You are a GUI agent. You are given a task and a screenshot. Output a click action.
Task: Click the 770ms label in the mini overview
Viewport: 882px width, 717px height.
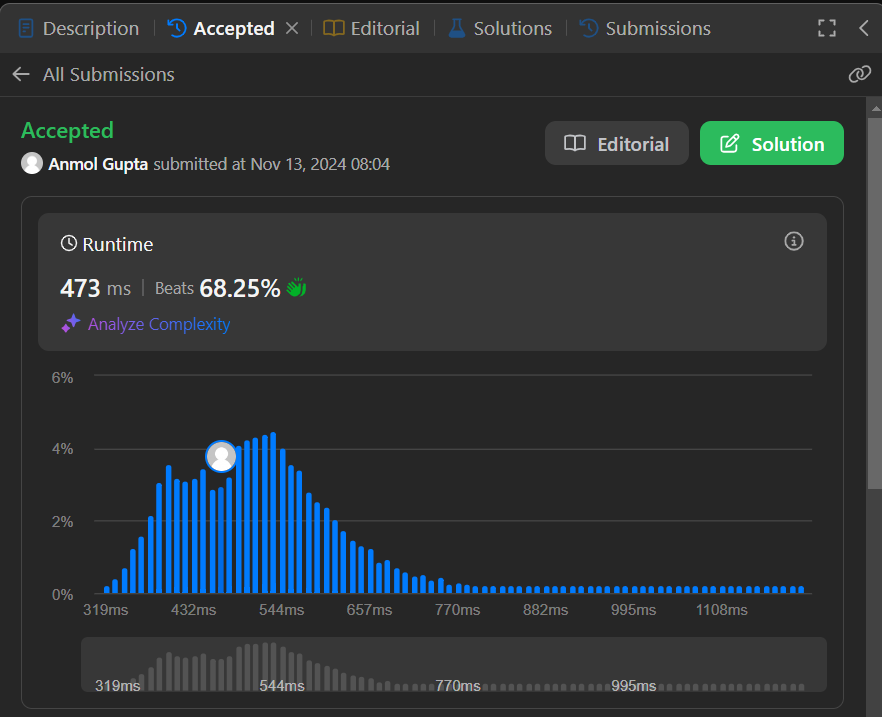click(x=458, y=686)
